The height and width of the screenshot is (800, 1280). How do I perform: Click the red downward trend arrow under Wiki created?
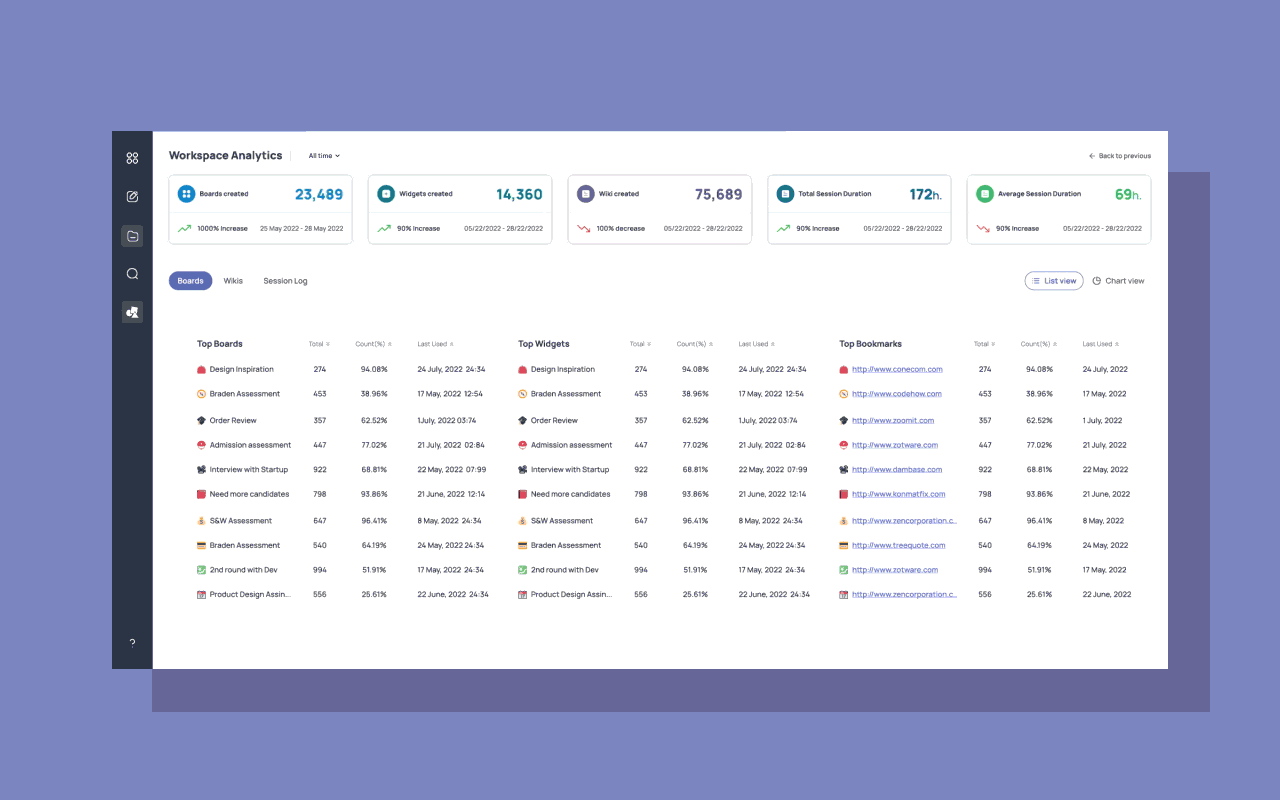point(584,228)
